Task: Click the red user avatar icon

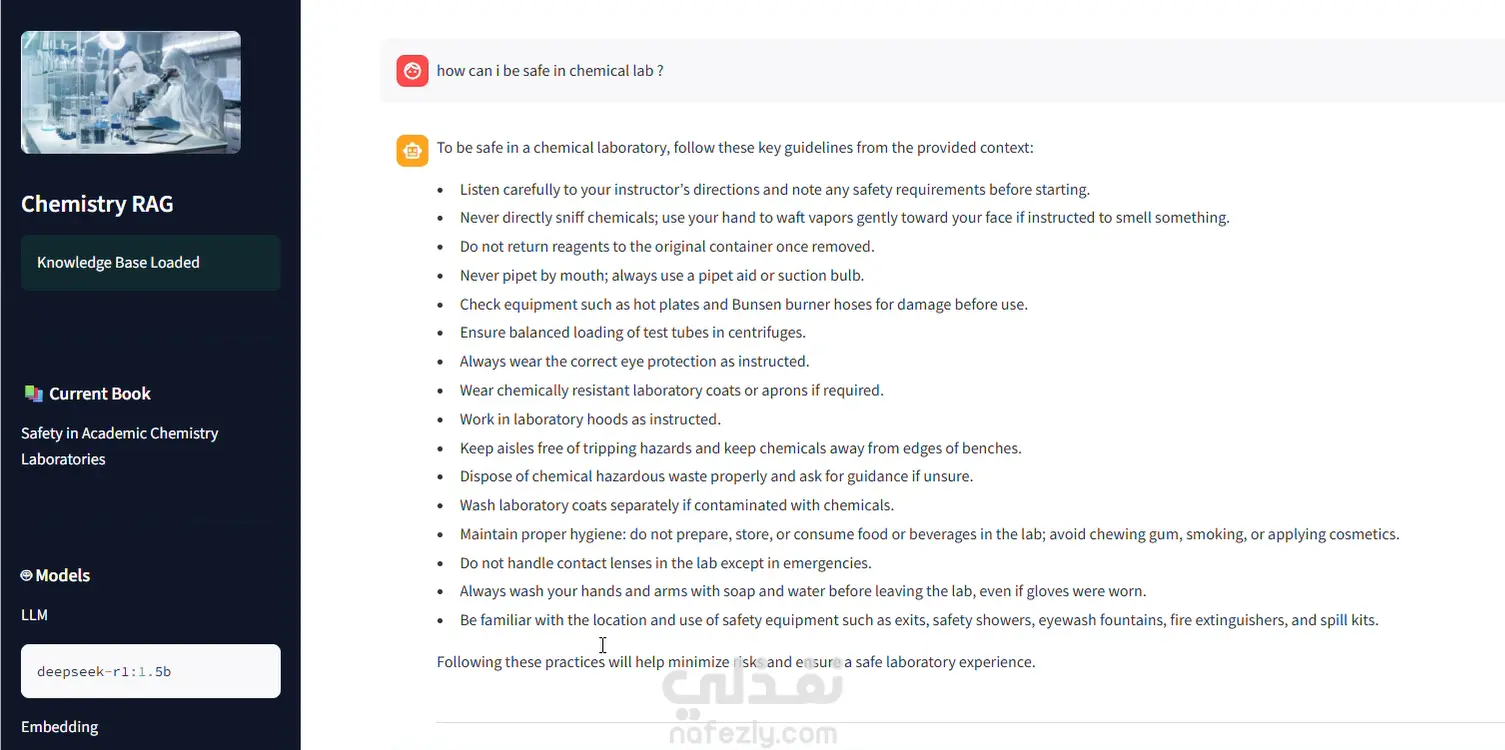Action: 412,71
